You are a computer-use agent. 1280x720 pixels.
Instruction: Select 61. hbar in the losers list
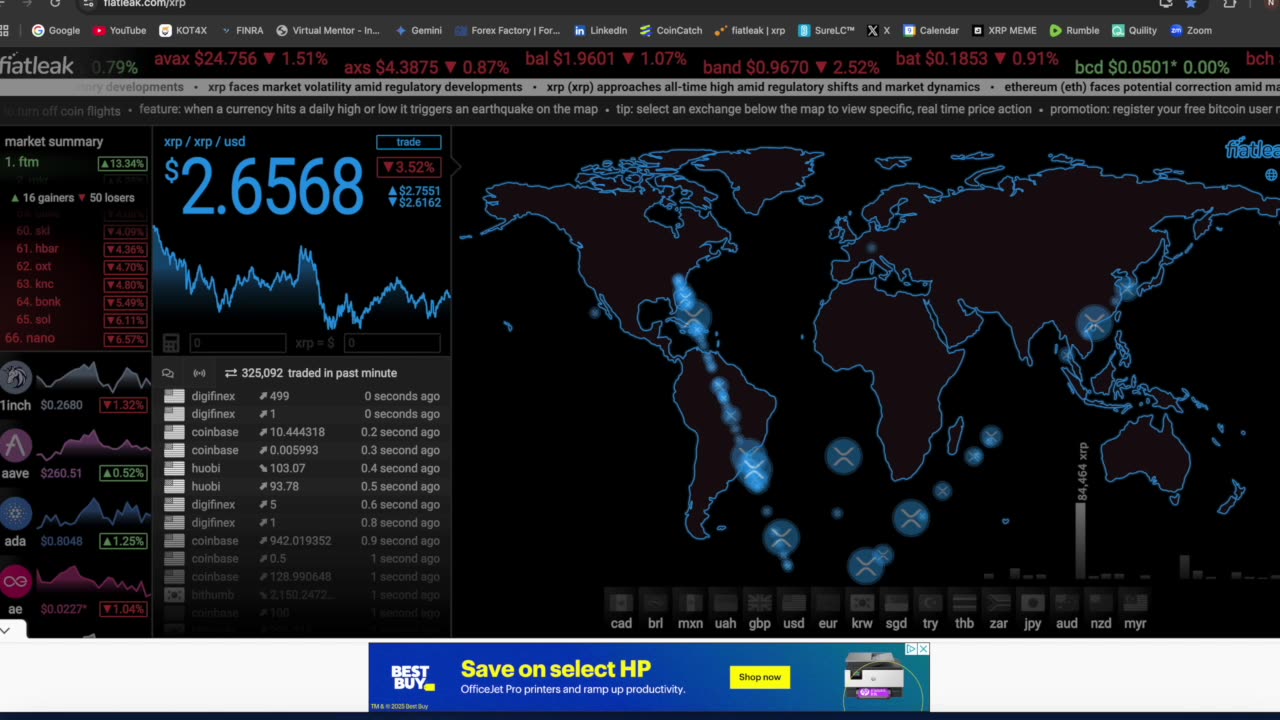[x=75, y=249]
